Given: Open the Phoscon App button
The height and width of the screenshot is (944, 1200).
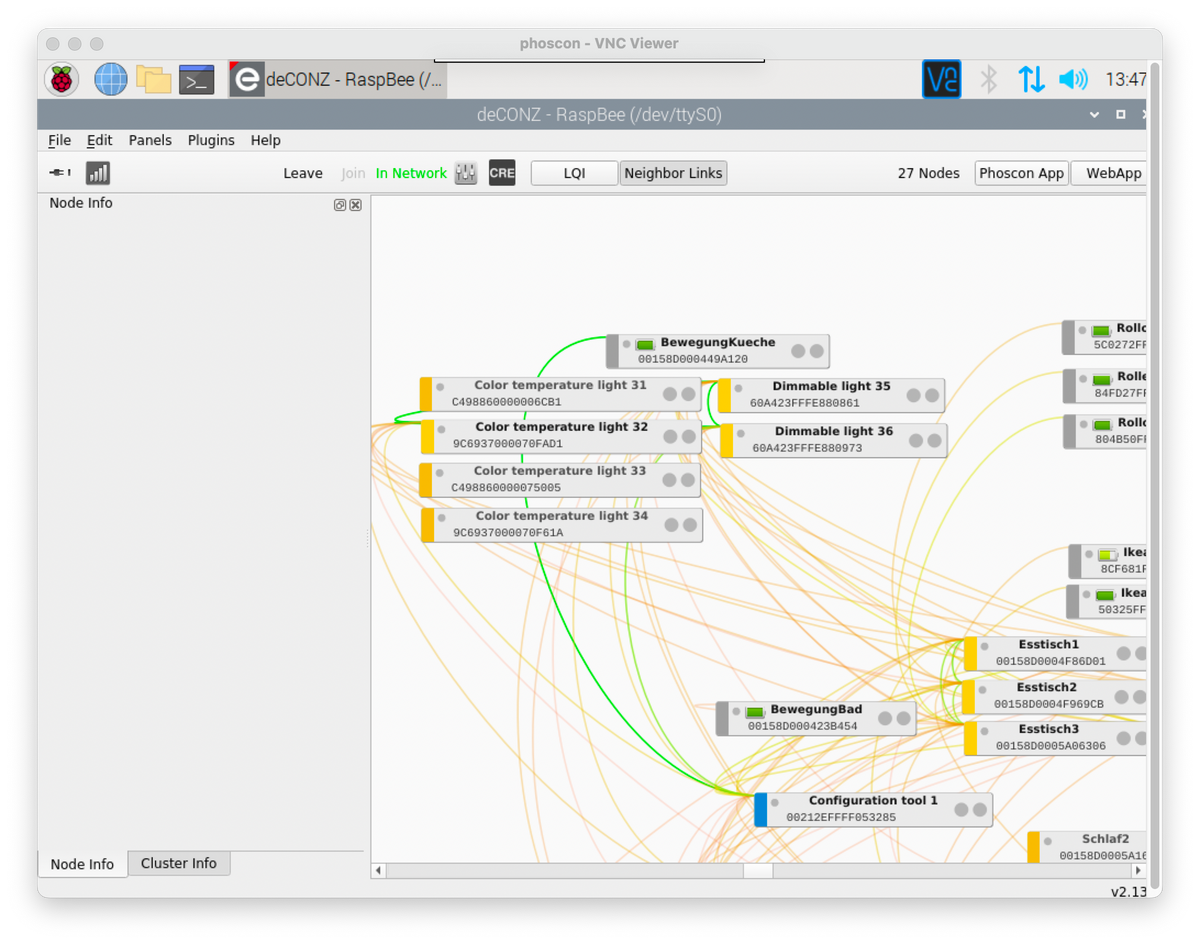Looking at the screenshot, I should [x=1021, y=173].
